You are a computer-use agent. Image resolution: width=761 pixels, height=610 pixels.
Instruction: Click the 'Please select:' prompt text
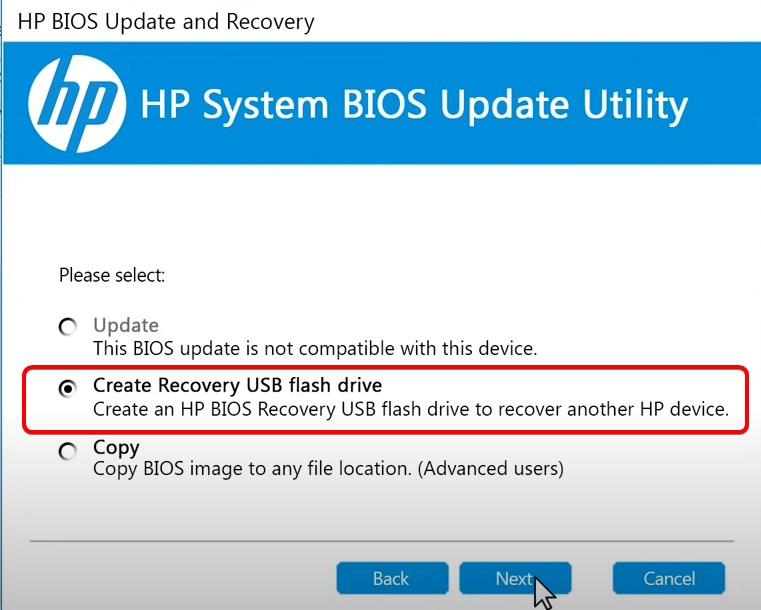pyautogui.click(x=112, y=275)
